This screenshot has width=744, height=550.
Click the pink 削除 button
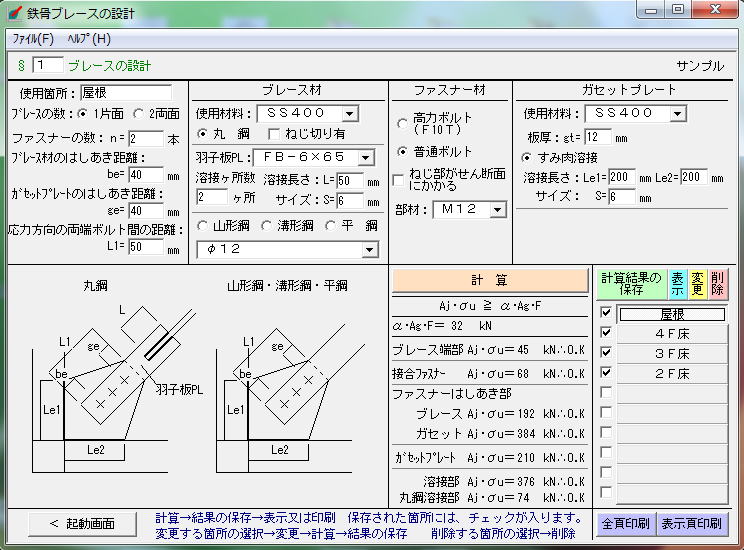point(718,284)
